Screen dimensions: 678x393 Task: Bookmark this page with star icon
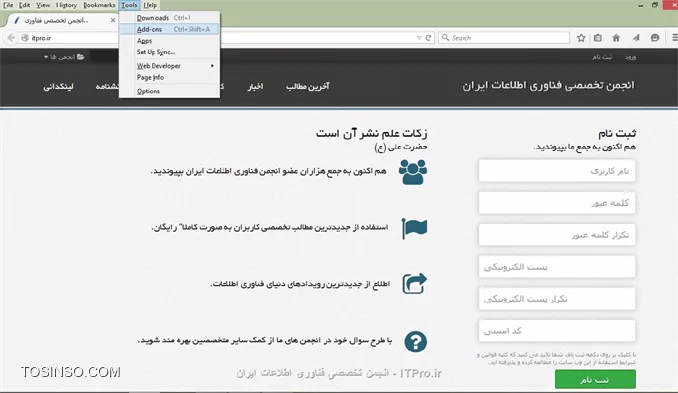(581, 38)
